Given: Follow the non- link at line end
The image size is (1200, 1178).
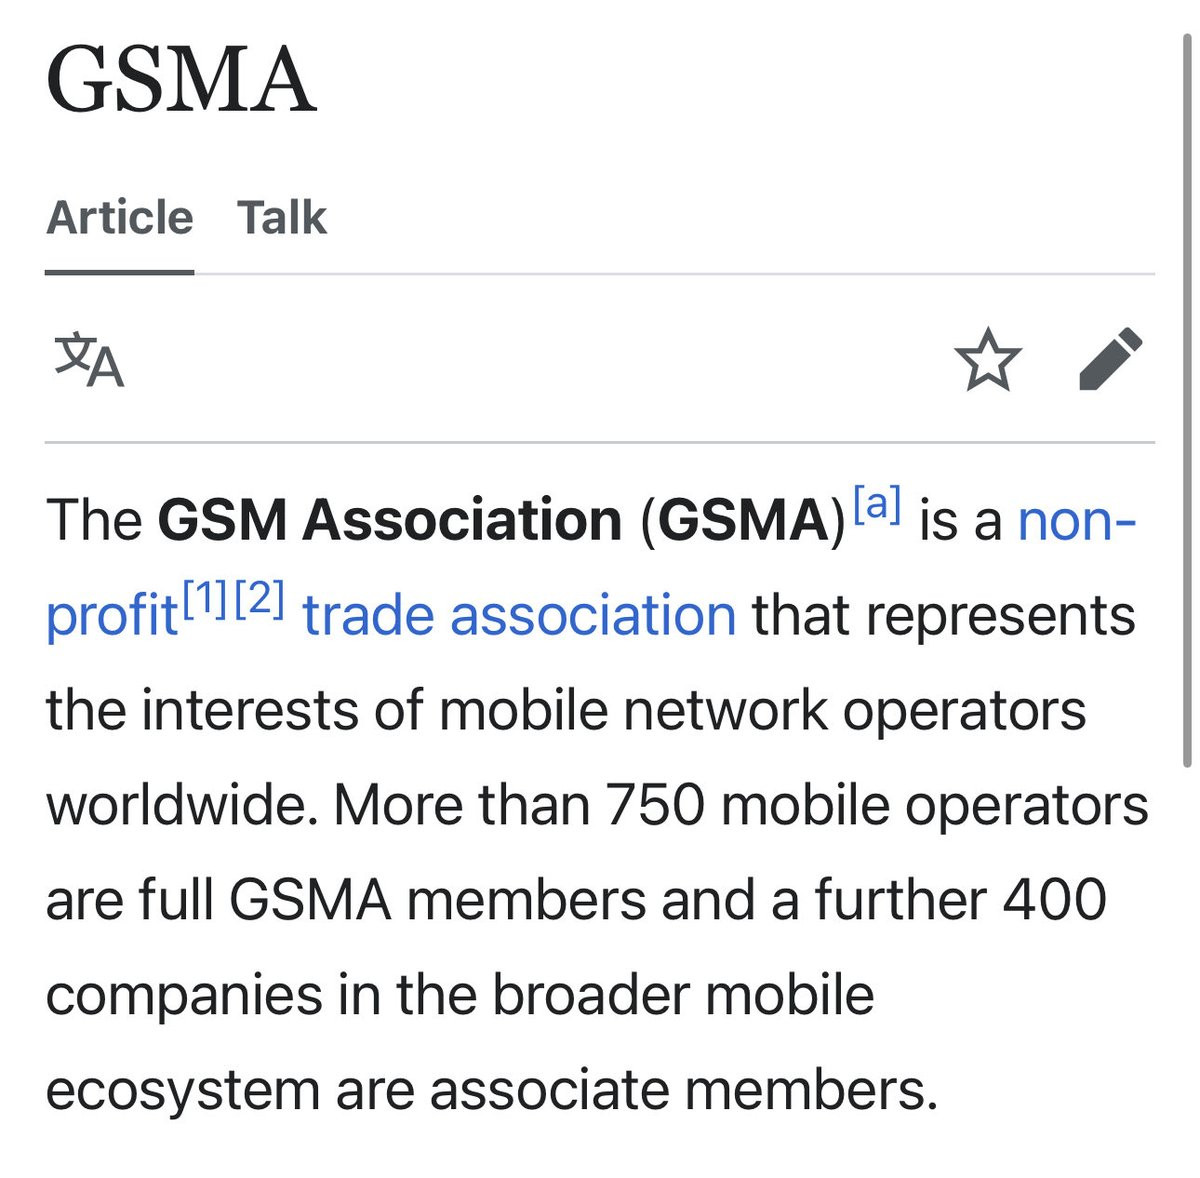Looking at the screenshot, I should (x=1077, y=520).
